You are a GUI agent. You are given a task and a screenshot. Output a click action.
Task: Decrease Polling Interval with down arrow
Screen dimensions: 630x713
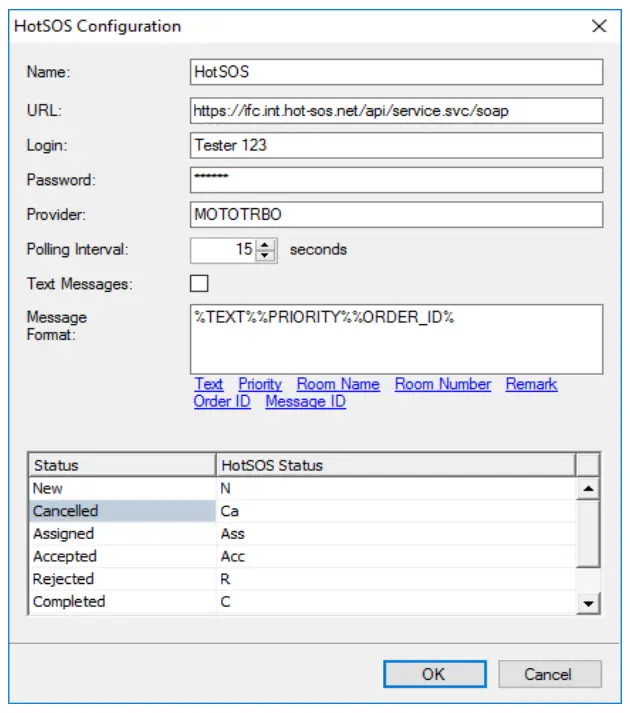coord(265,256)
